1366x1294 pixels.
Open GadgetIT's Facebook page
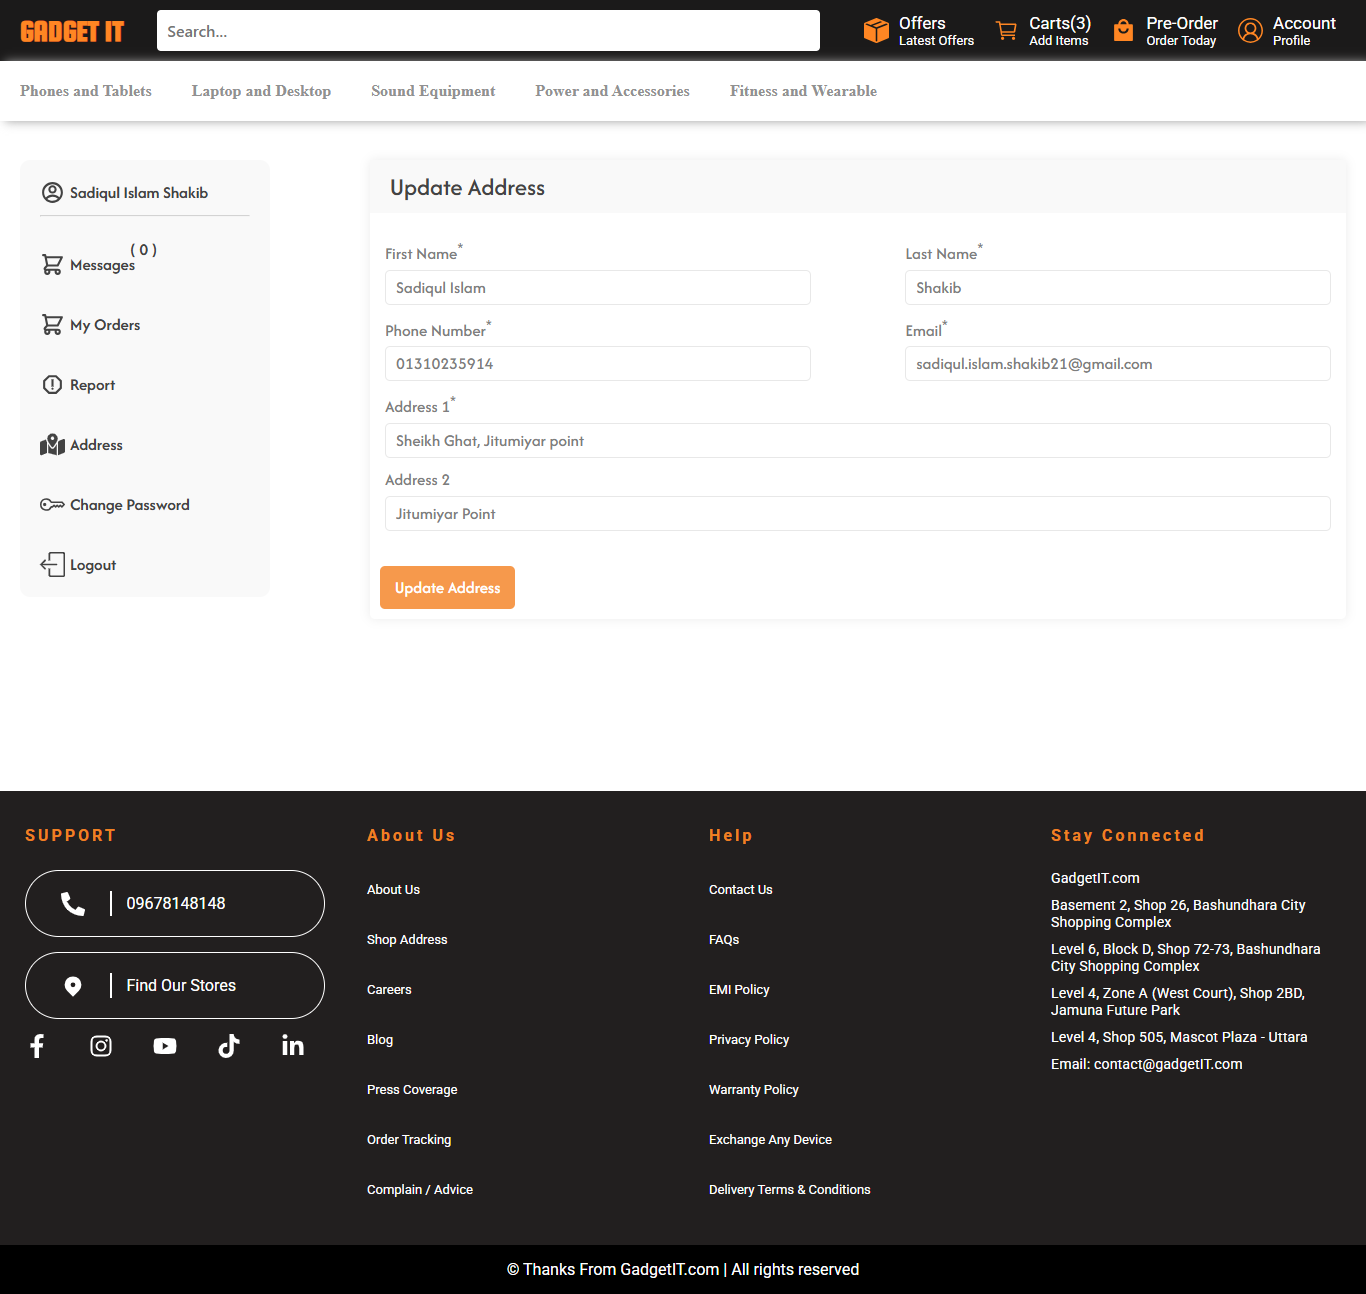coord(37,1046)
